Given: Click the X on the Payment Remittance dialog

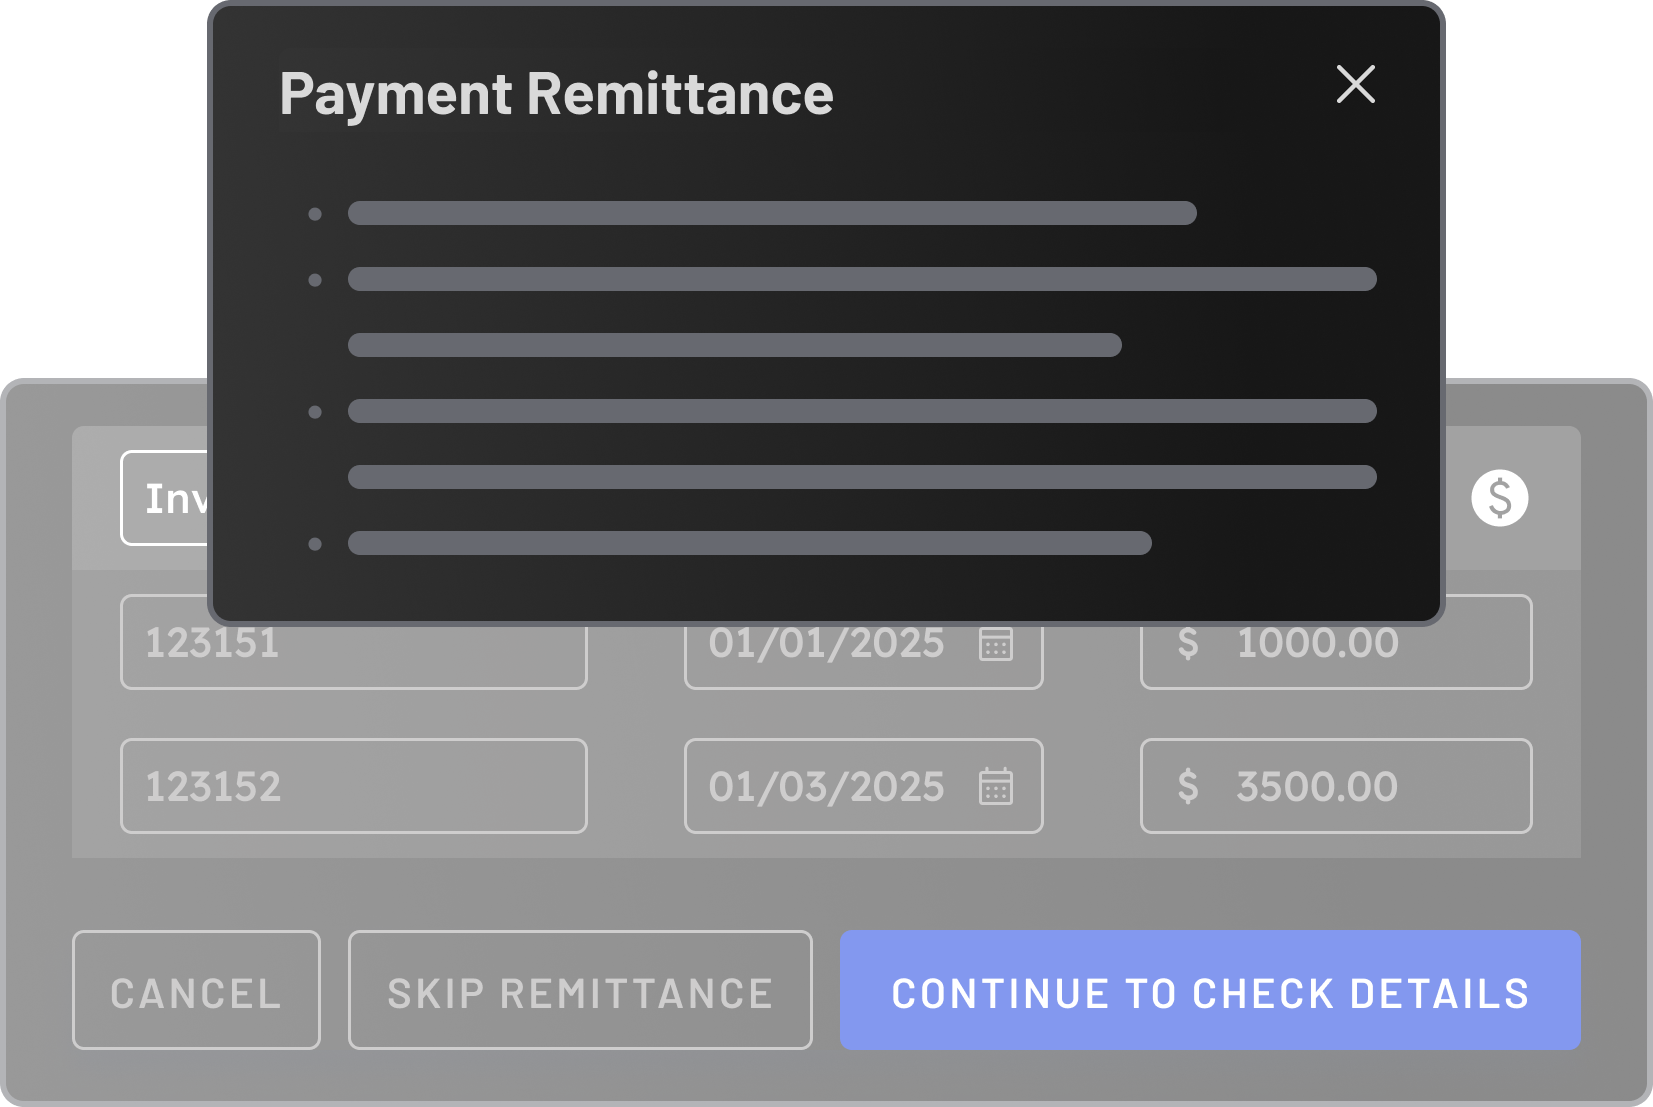Looking at the screenshot, I should click(1355, 87).
